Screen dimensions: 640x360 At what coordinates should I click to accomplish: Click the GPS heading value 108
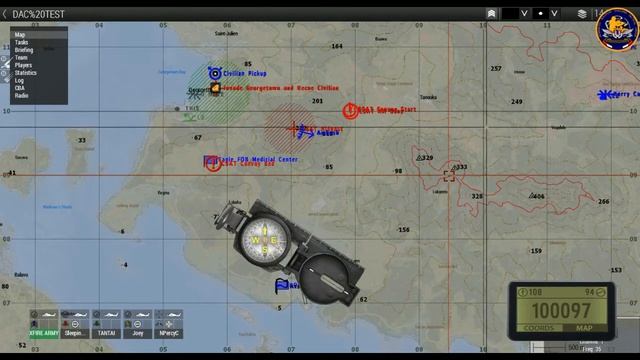535,292
